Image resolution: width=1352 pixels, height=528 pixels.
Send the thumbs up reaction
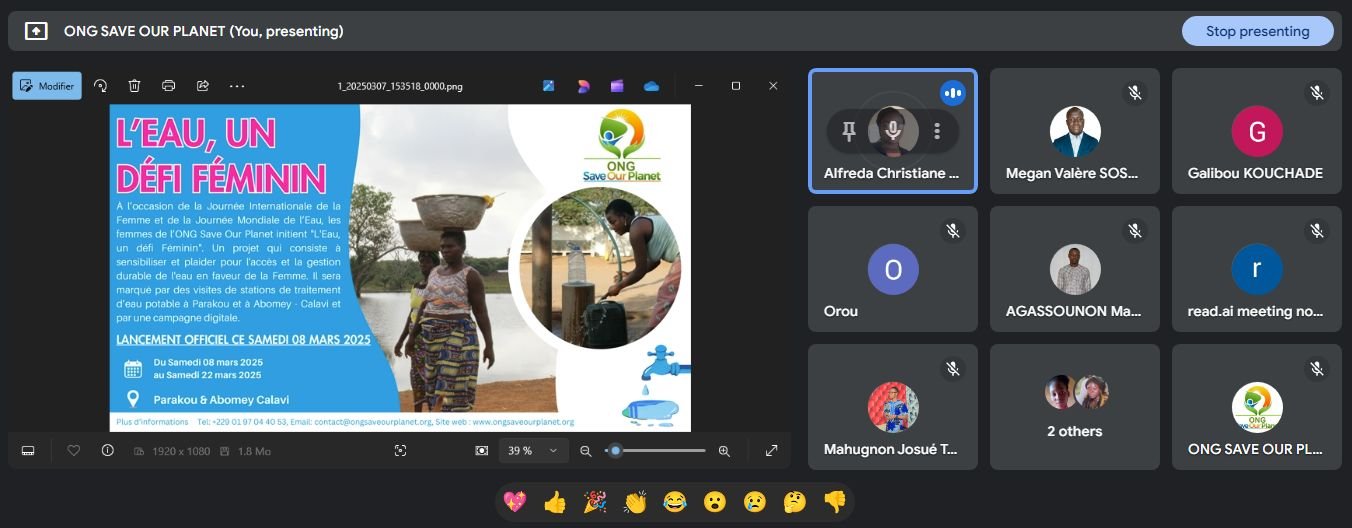[x=555, y=501]
